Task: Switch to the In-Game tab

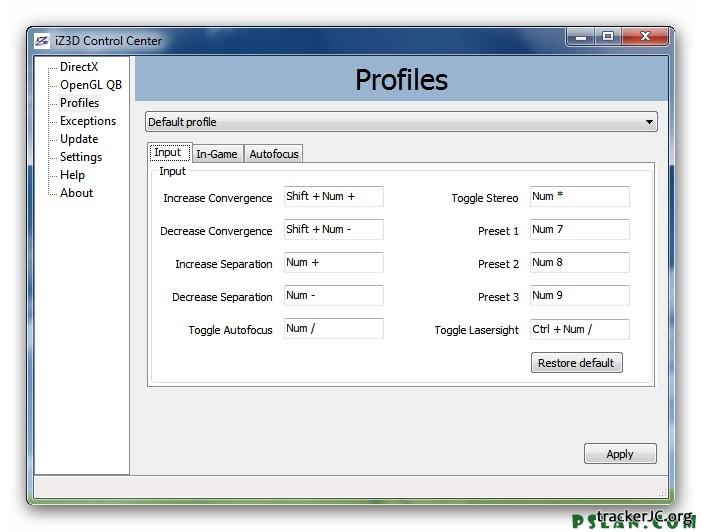Action: coord(216,153)
